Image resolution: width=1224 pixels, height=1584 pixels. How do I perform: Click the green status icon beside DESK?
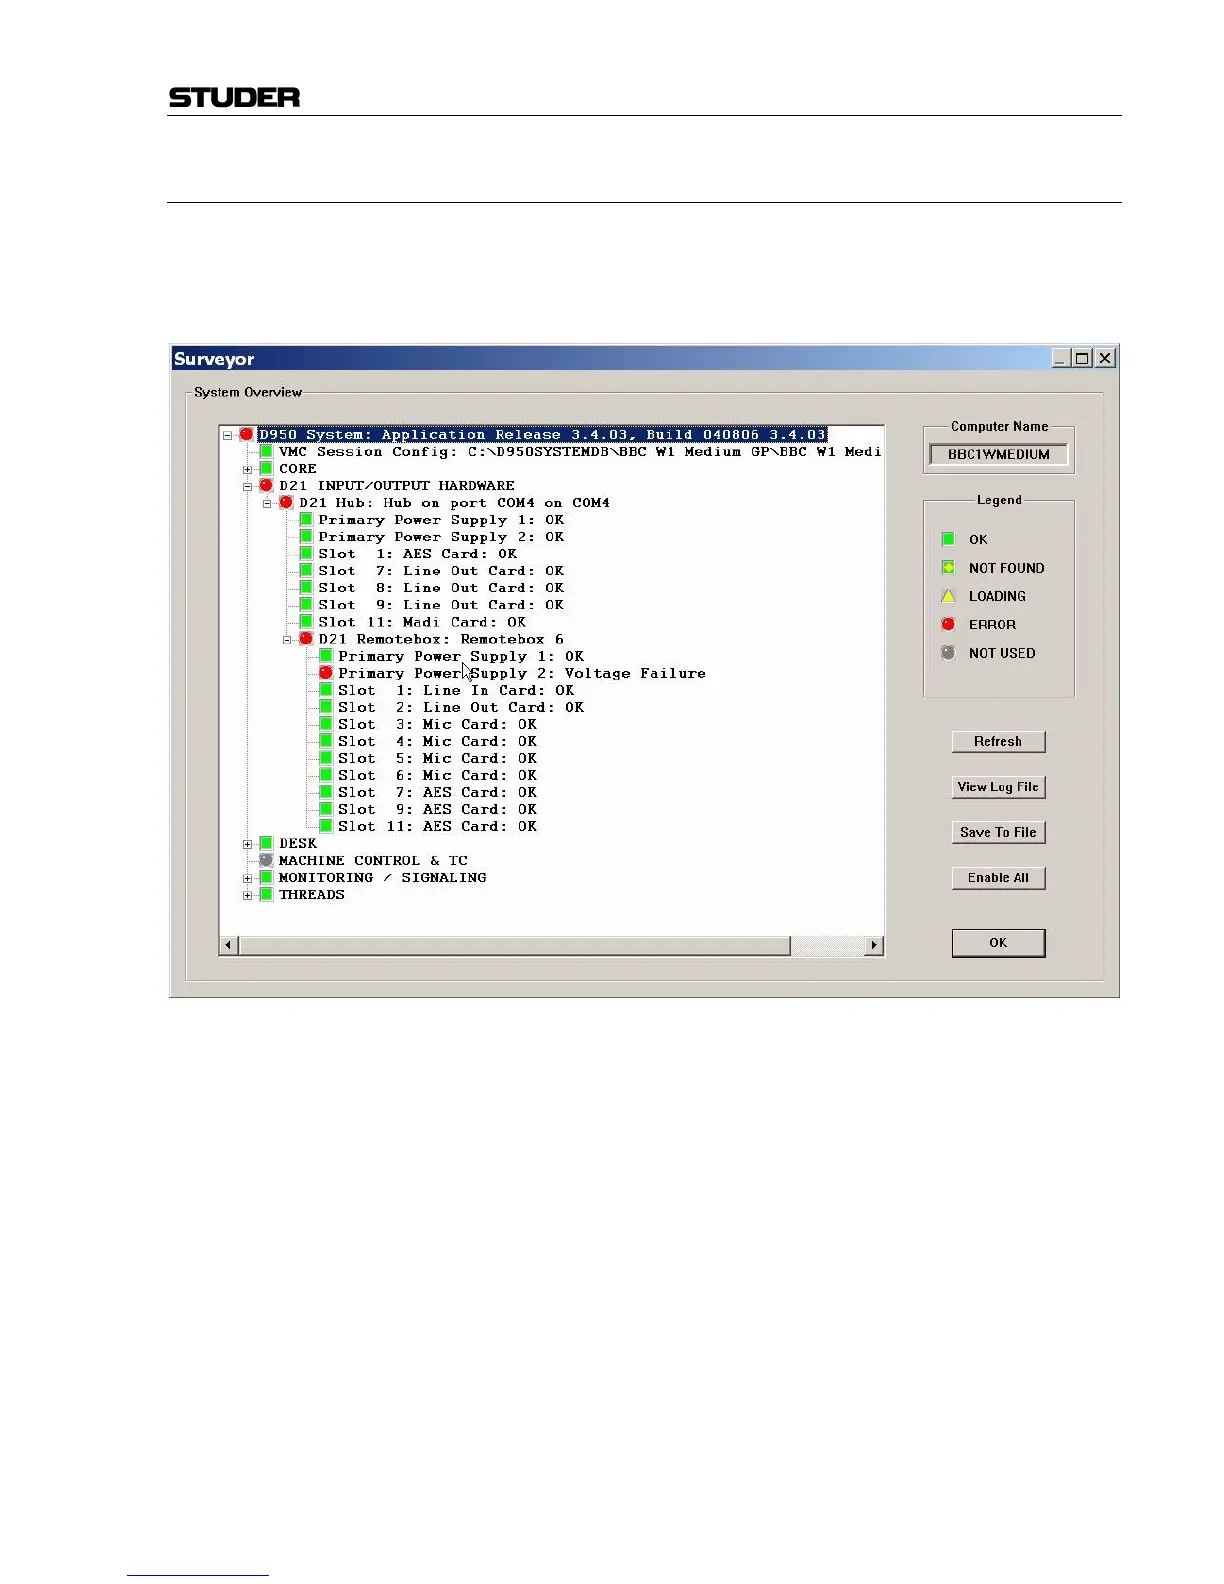(x=266, y=843)
